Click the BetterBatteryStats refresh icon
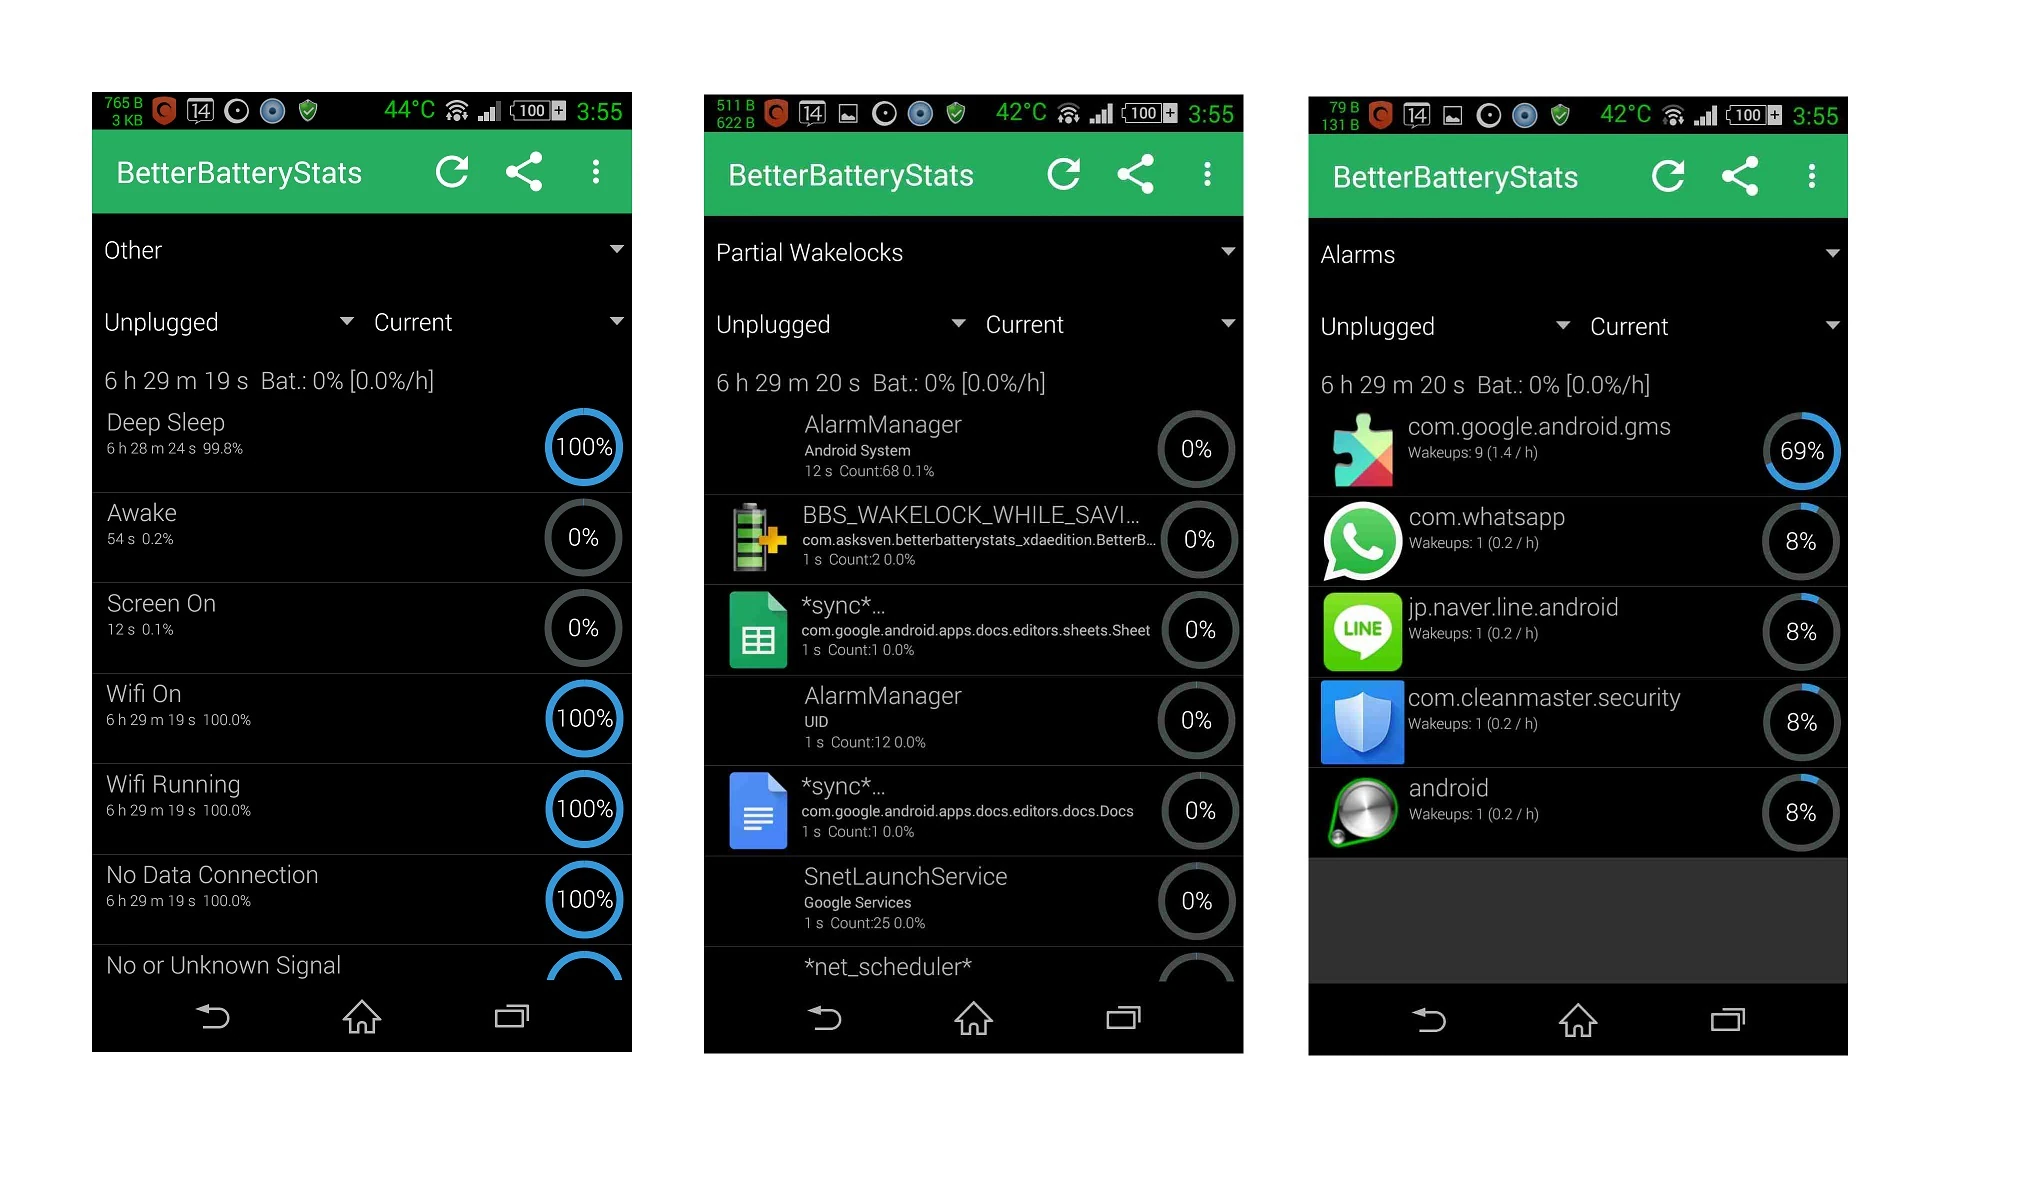This screenshot has height=1200, width=2028. click(456, 173)
